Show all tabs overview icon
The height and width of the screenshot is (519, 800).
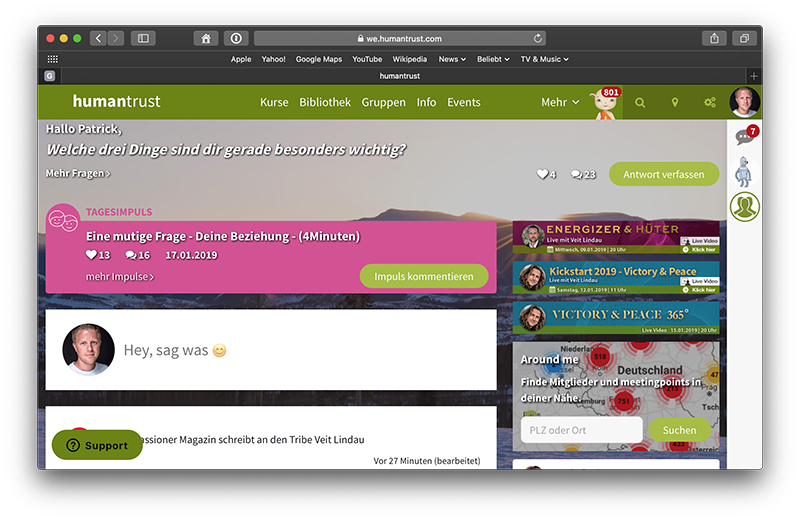(744, 38)
